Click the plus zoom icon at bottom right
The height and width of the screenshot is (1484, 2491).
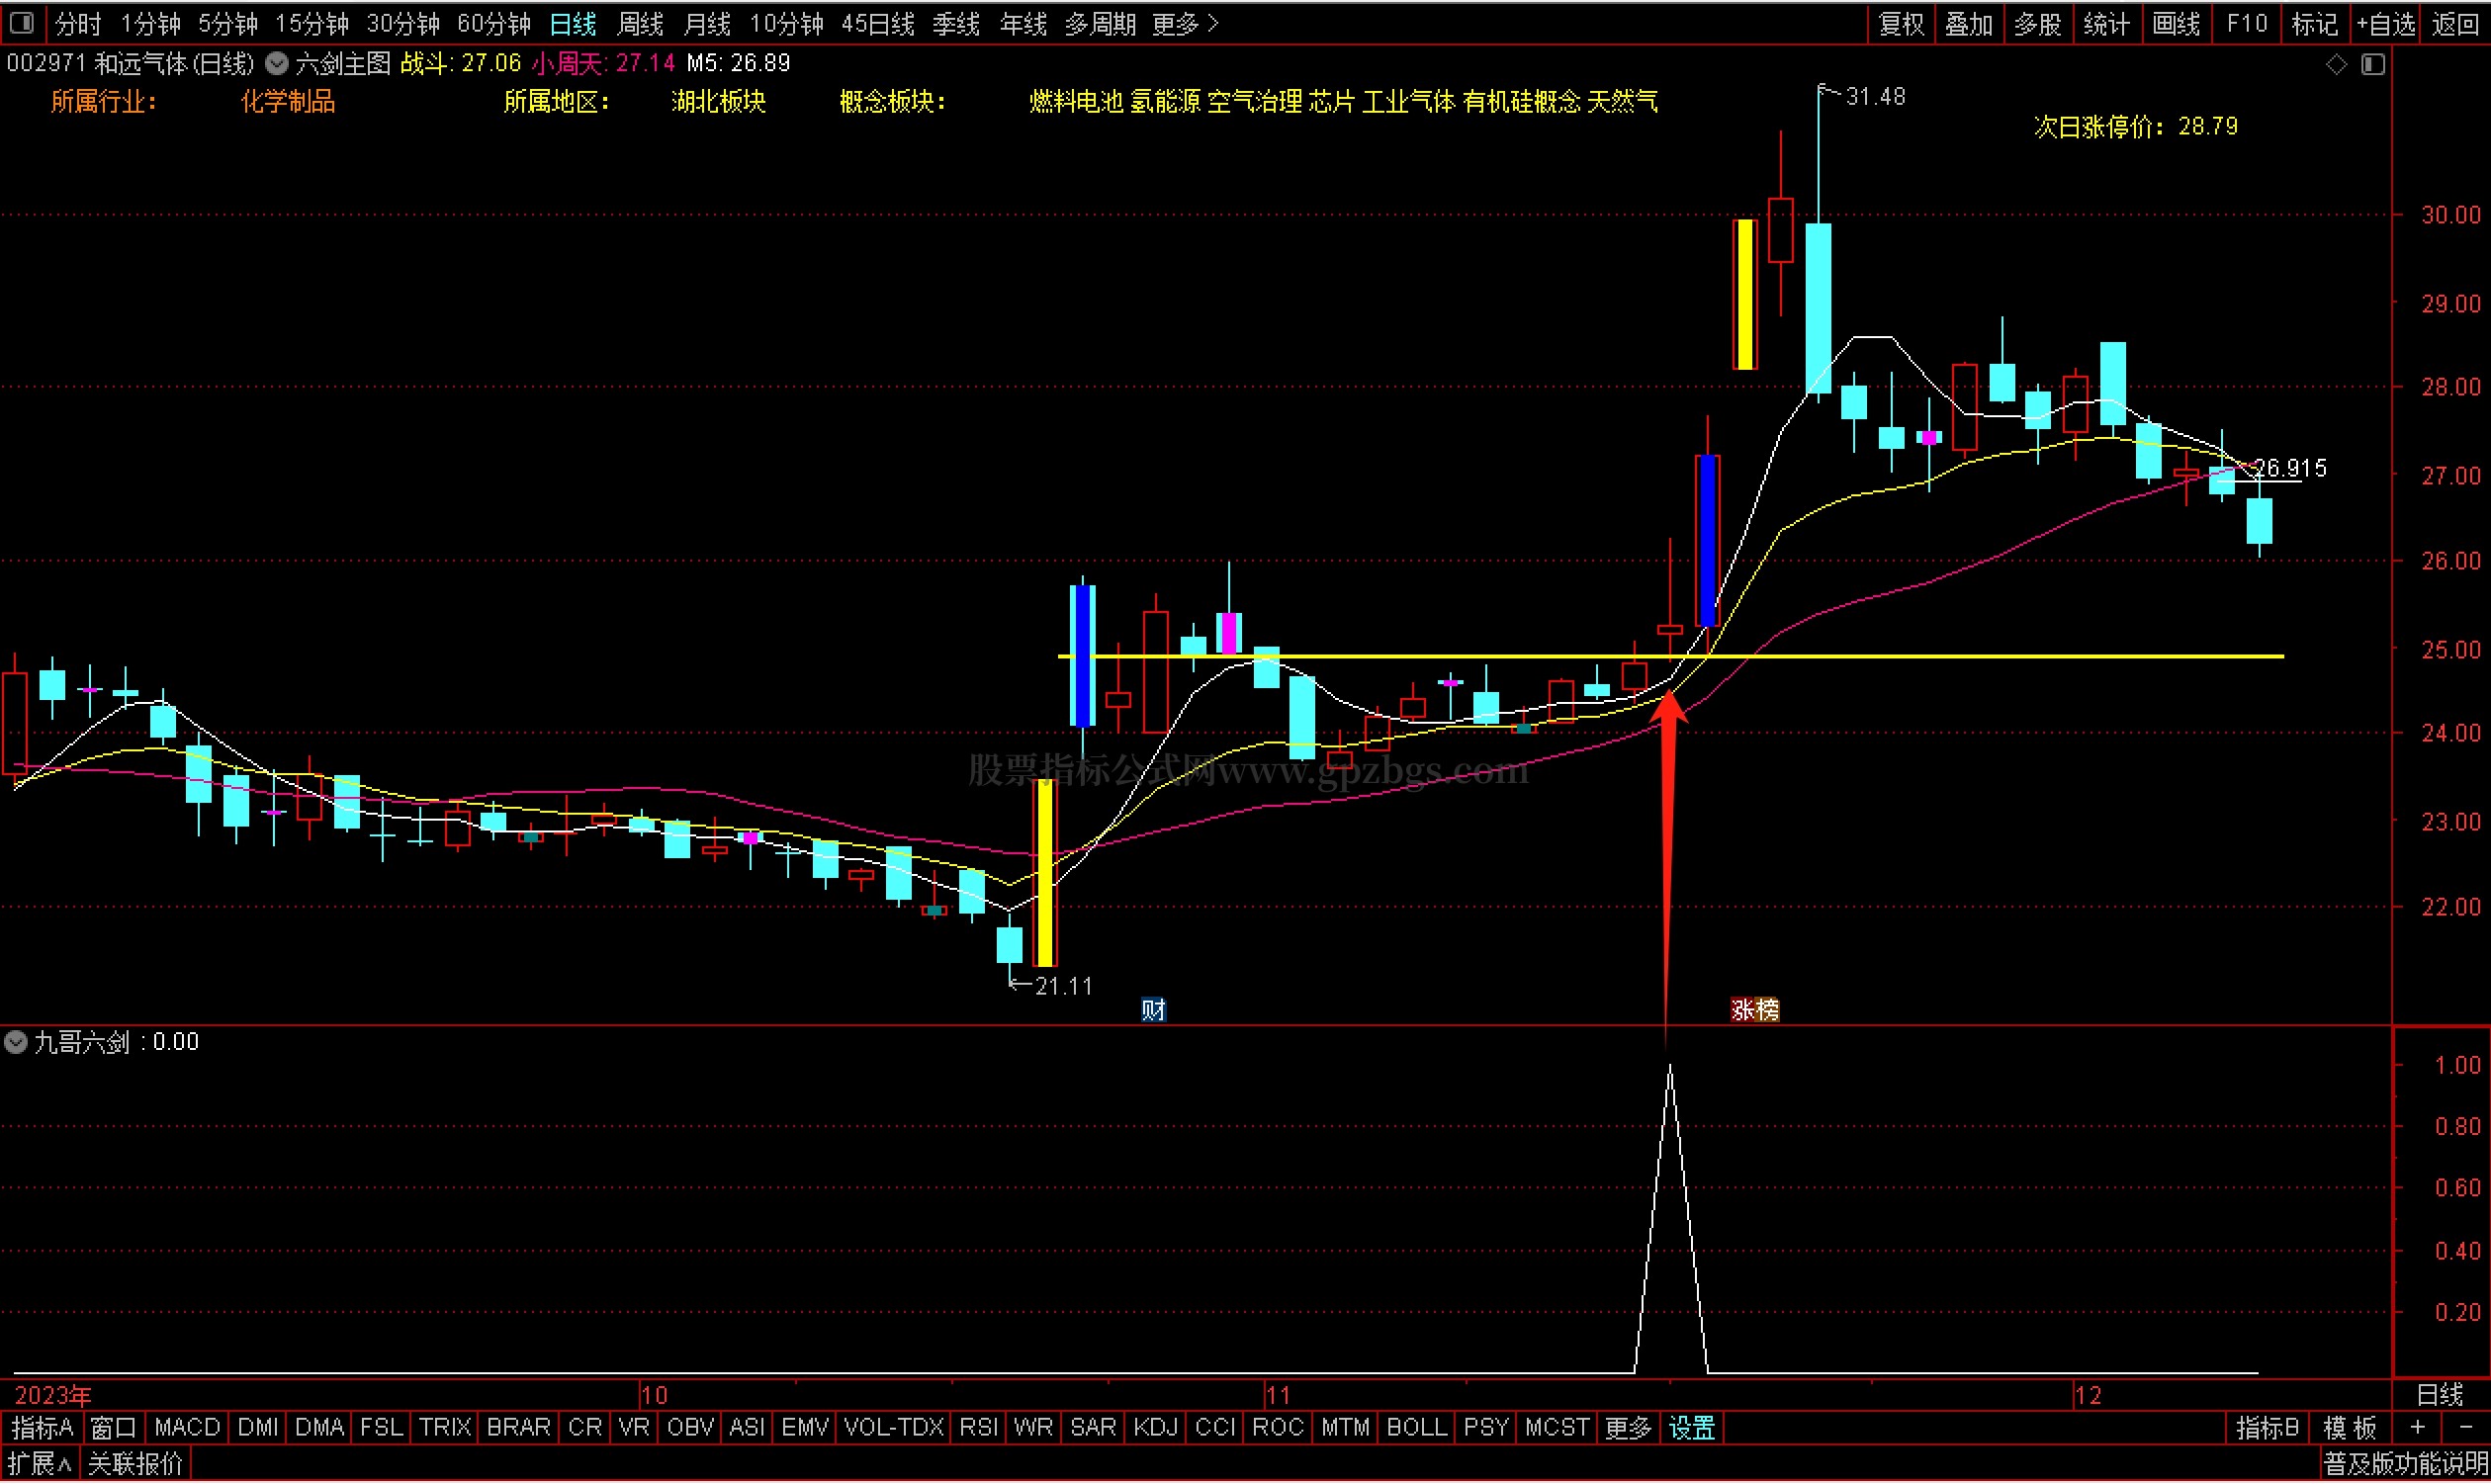pyautogui.click(x=2418, y=1428)
